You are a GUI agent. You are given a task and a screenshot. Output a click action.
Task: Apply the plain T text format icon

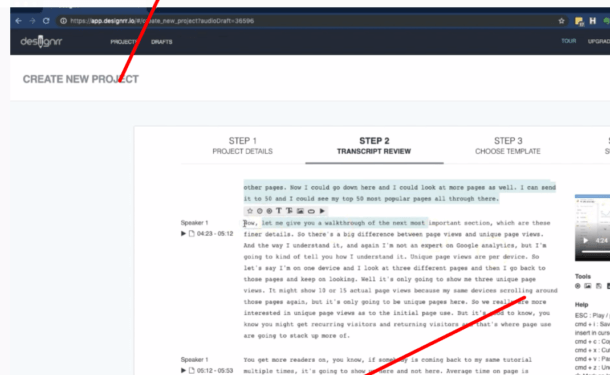point(279,211)
